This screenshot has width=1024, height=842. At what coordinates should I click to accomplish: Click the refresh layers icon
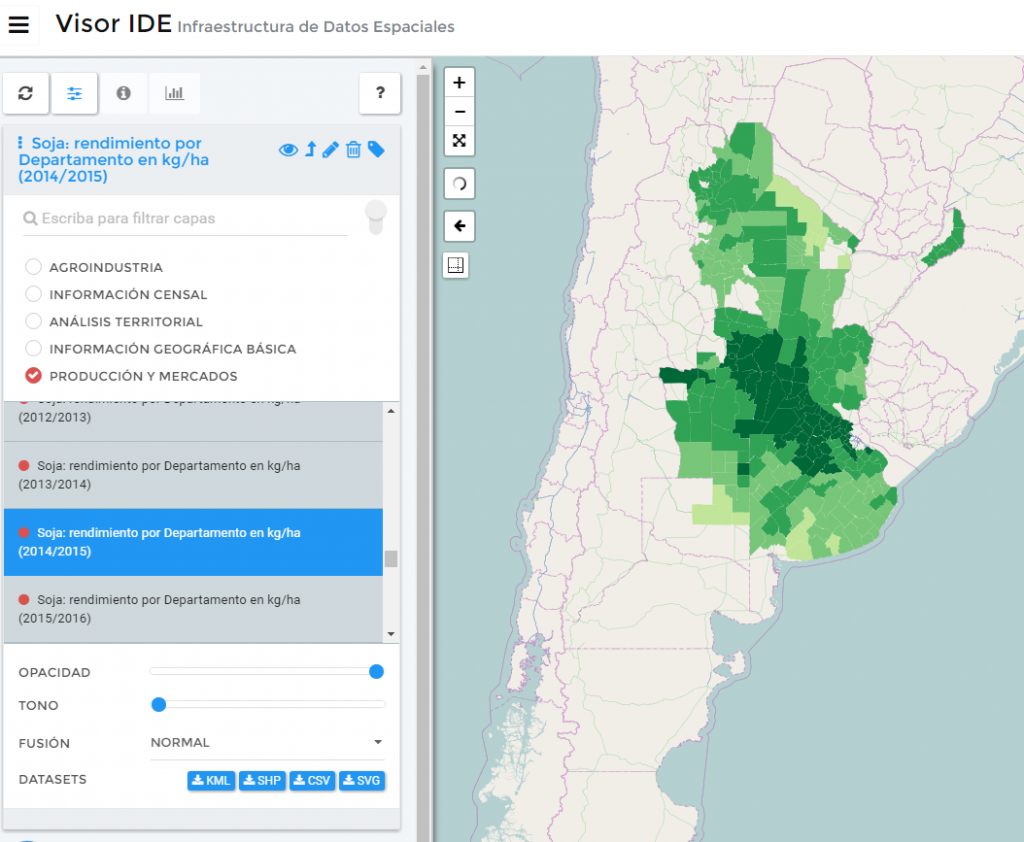click(25, 93)
